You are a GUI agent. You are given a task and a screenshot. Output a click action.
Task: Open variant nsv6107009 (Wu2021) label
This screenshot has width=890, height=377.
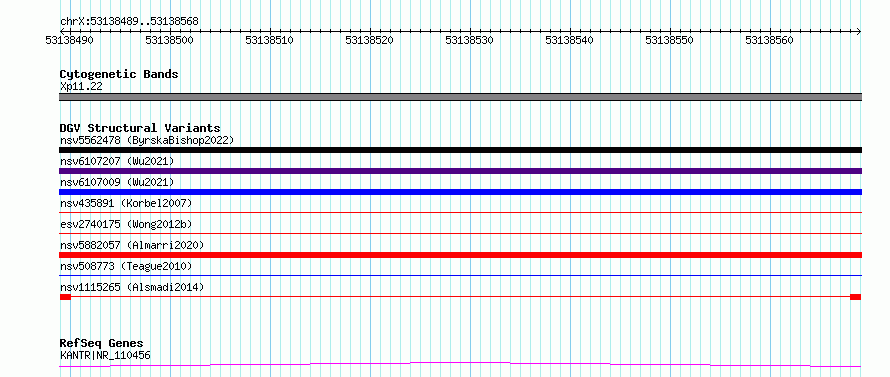[x=117, y=182]
